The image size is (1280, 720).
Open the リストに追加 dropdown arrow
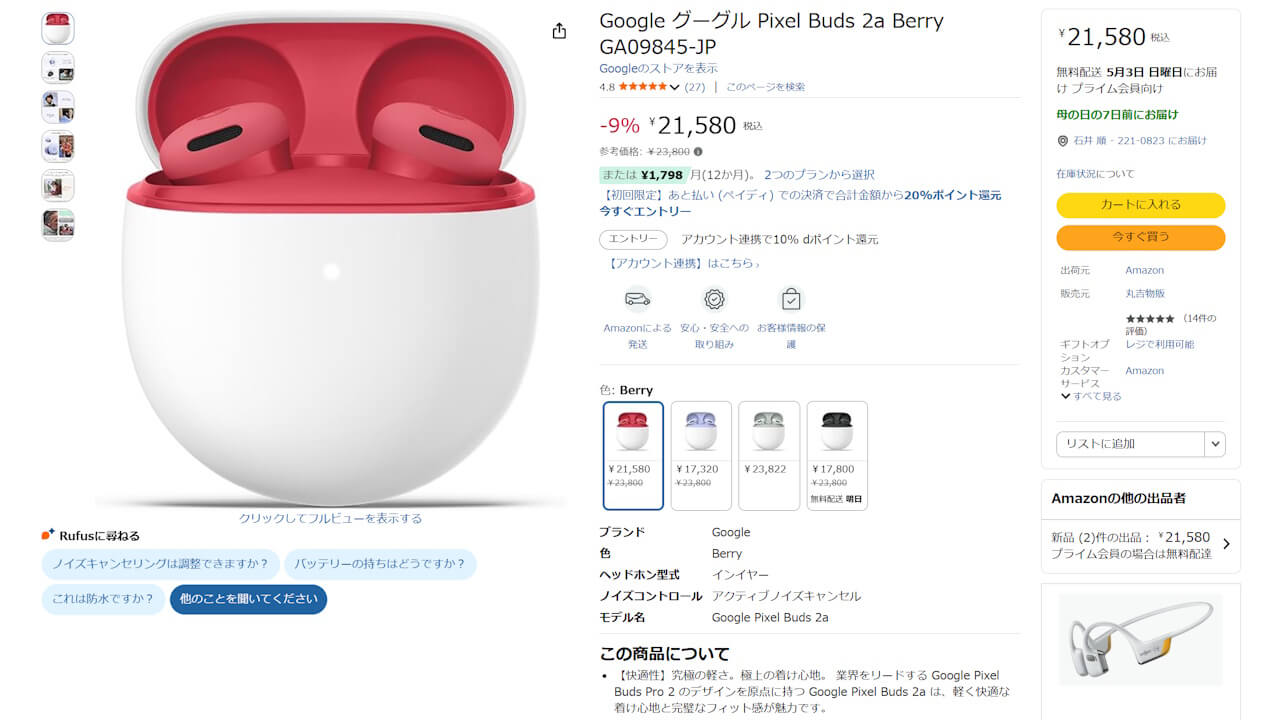1213,444
